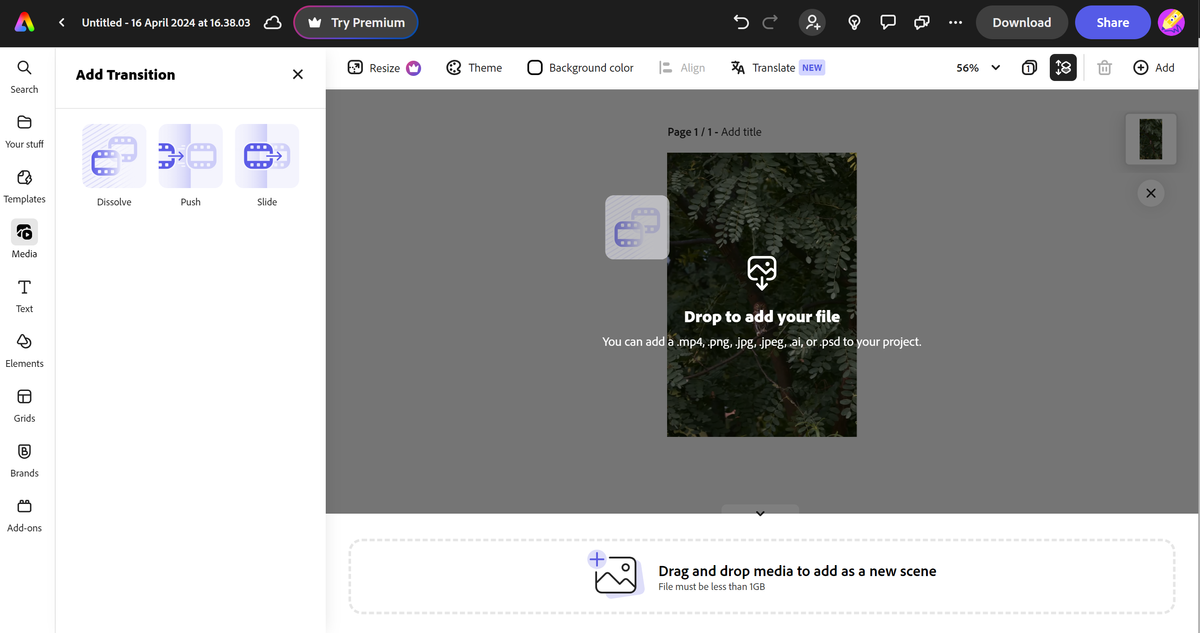
Task: Open the Media panel
Action: click(x=24, y=240)
